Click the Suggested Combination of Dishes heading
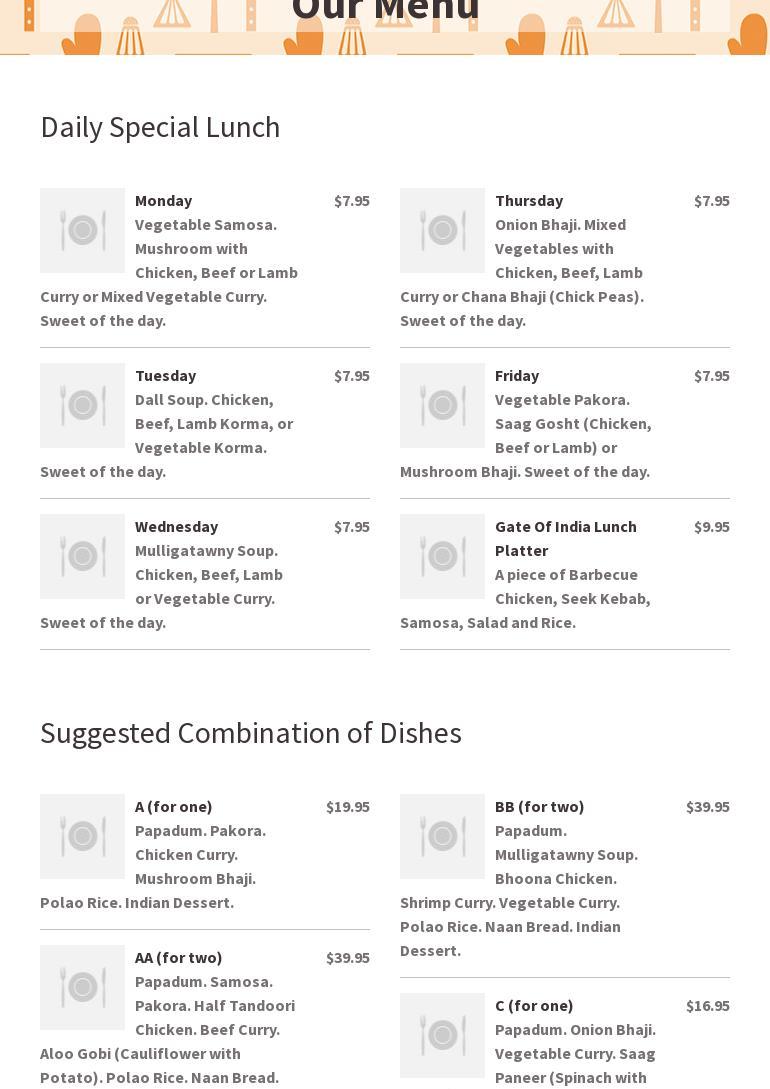This screenshot has width=770, height=1089. coord(250,733)
